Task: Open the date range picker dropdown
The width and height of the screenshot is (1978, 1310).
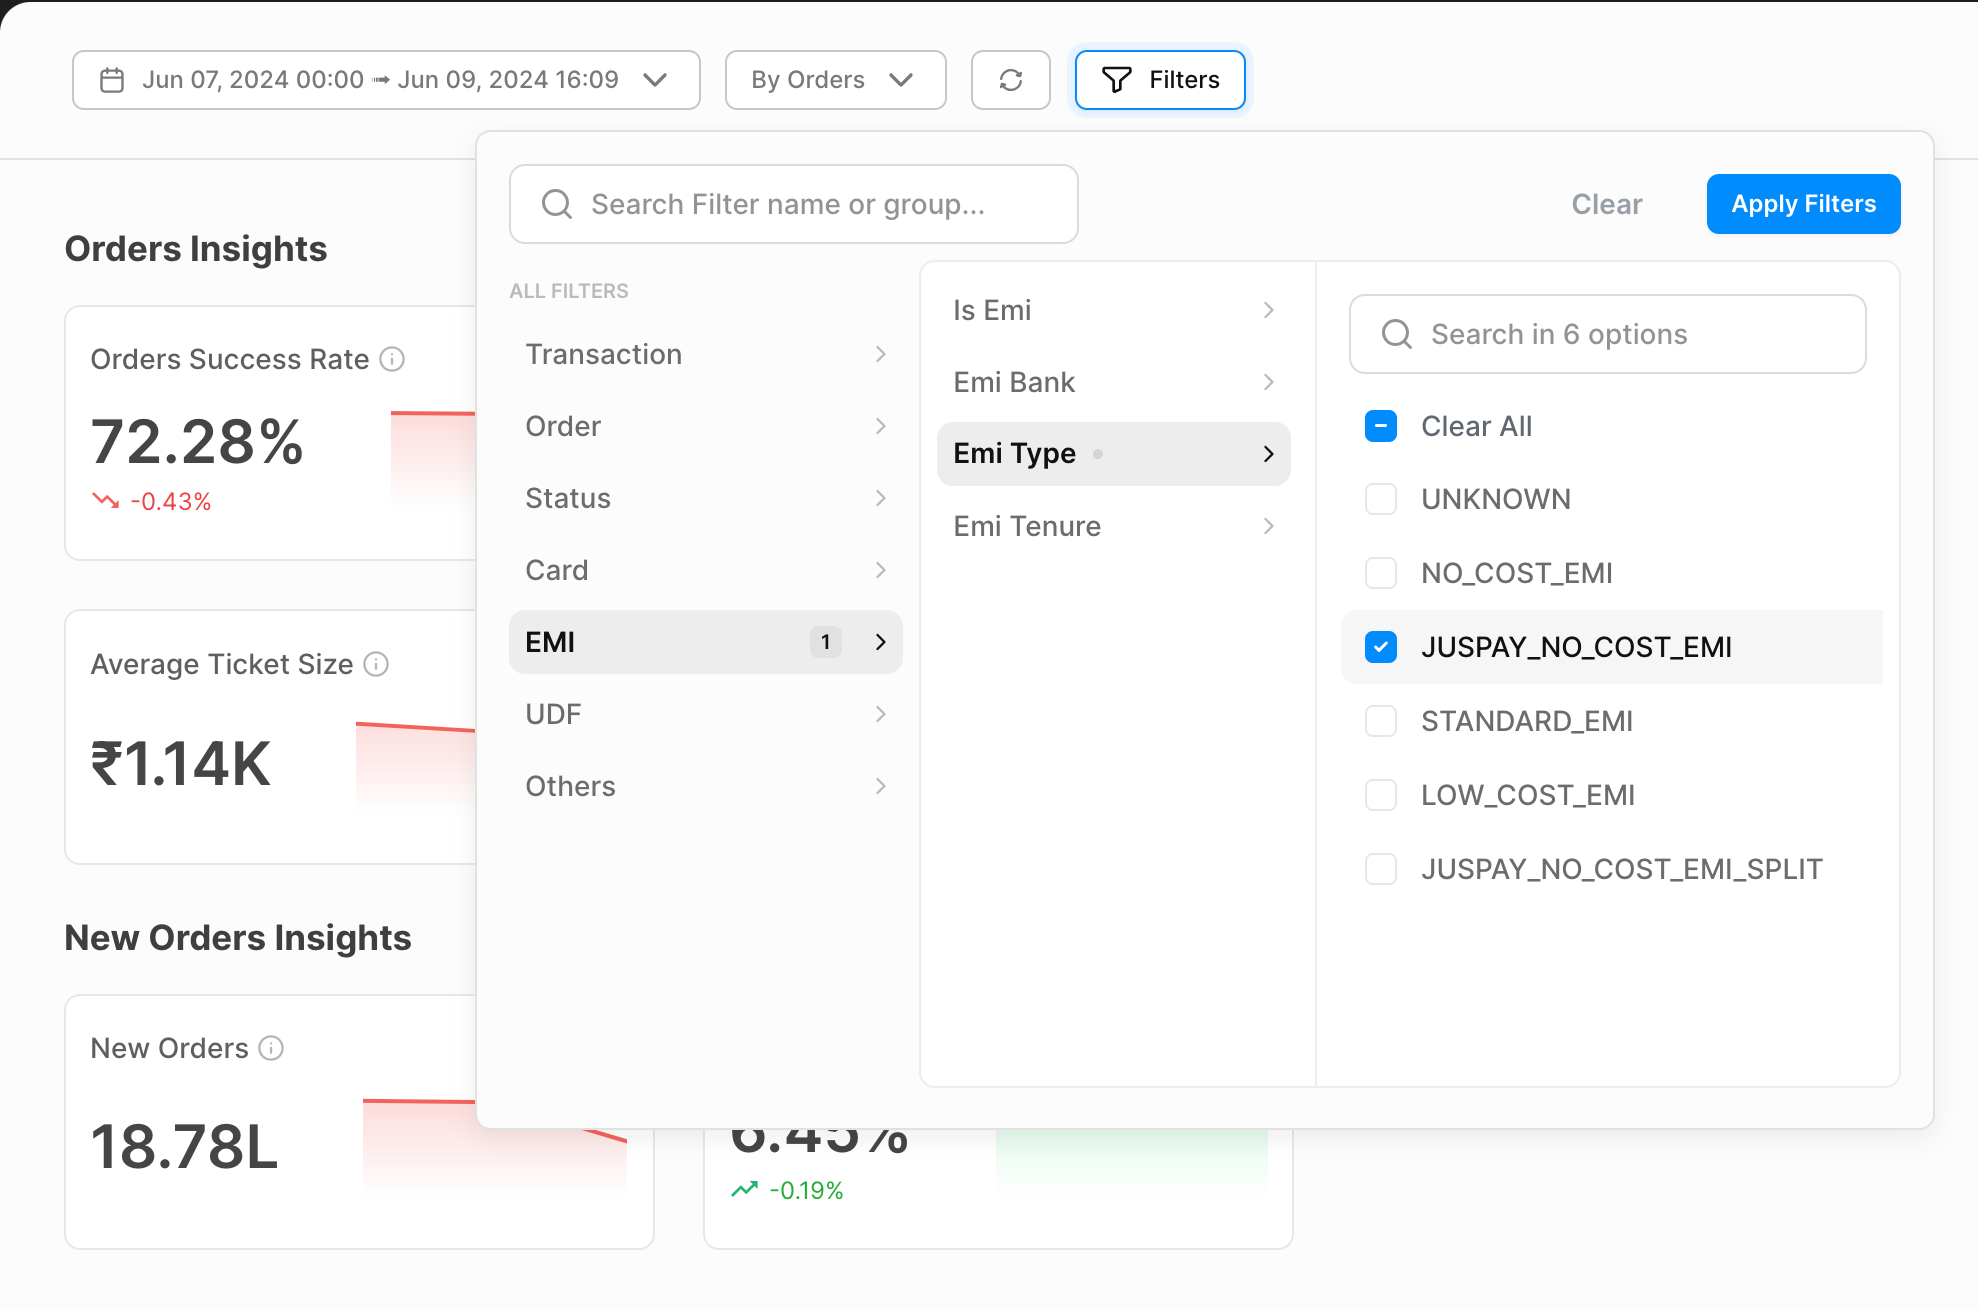Action: click(385, 80)
